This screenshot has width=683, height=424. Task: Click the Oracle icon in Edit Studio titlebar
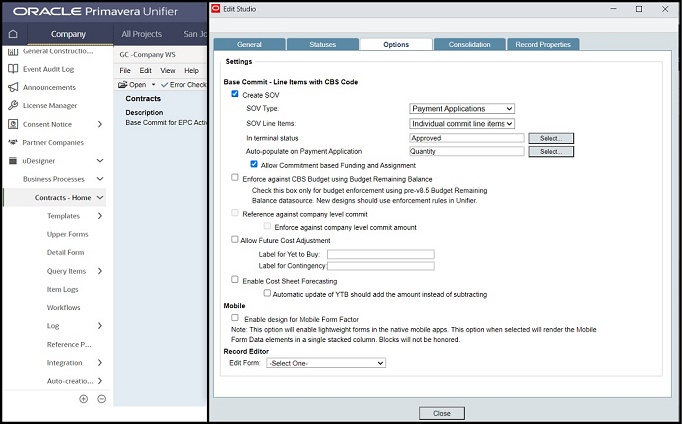pos(216,9)
